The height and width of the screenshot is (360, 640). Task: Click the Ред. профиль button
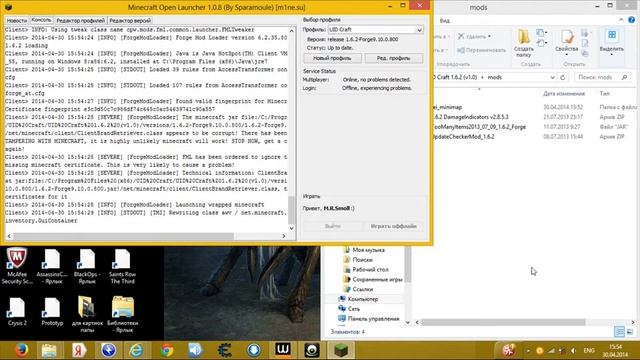393,58
